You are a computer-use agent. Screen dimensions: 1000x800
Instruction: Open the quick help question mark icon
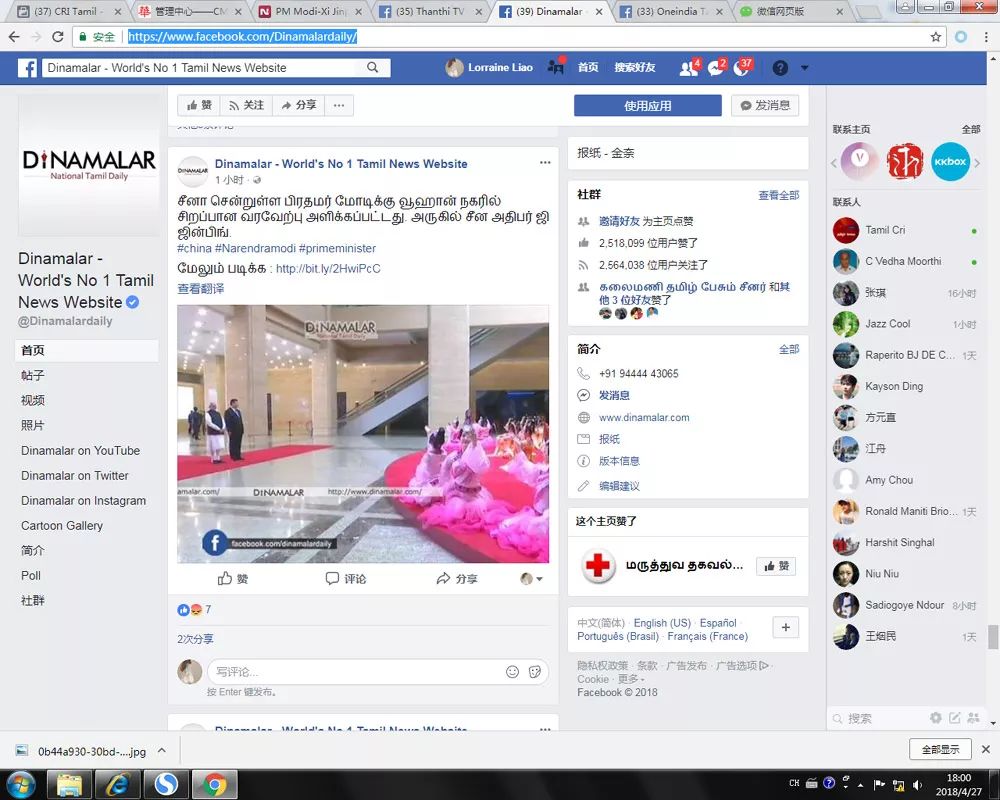(x=780, y=68)
